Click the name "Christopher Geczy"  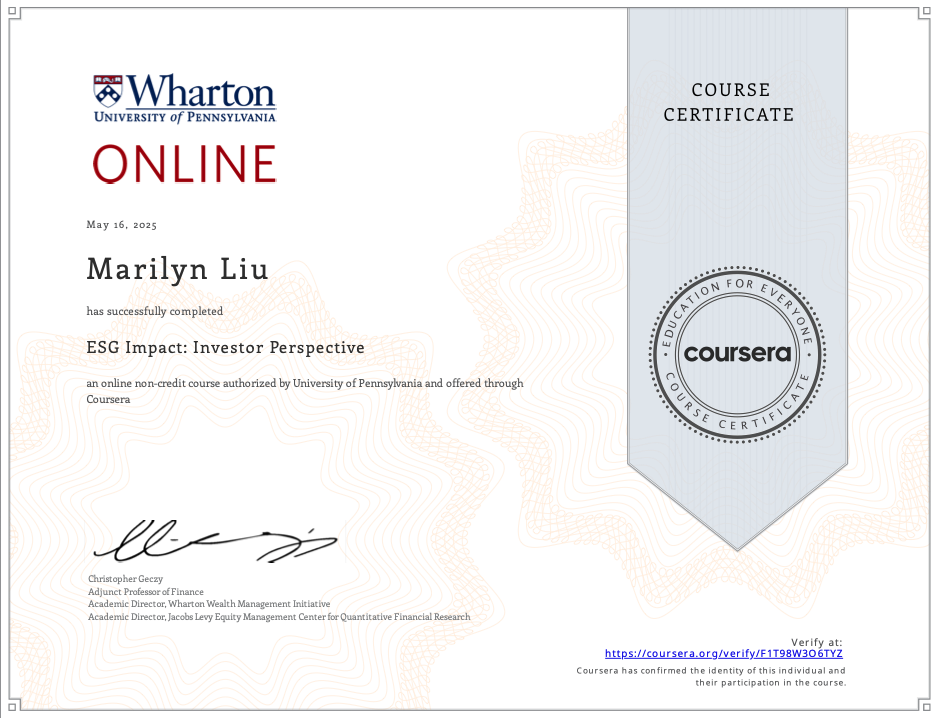[125, 579]
